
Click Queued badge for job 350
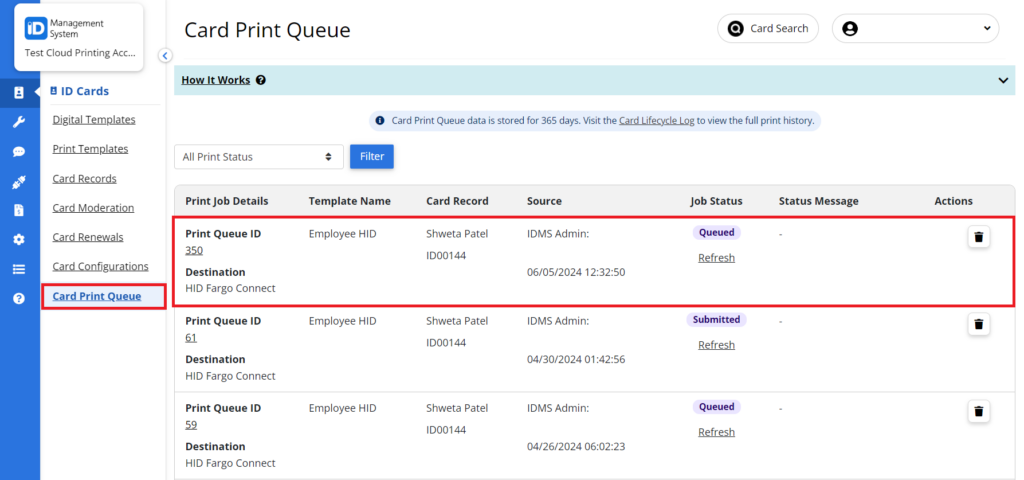716,232
